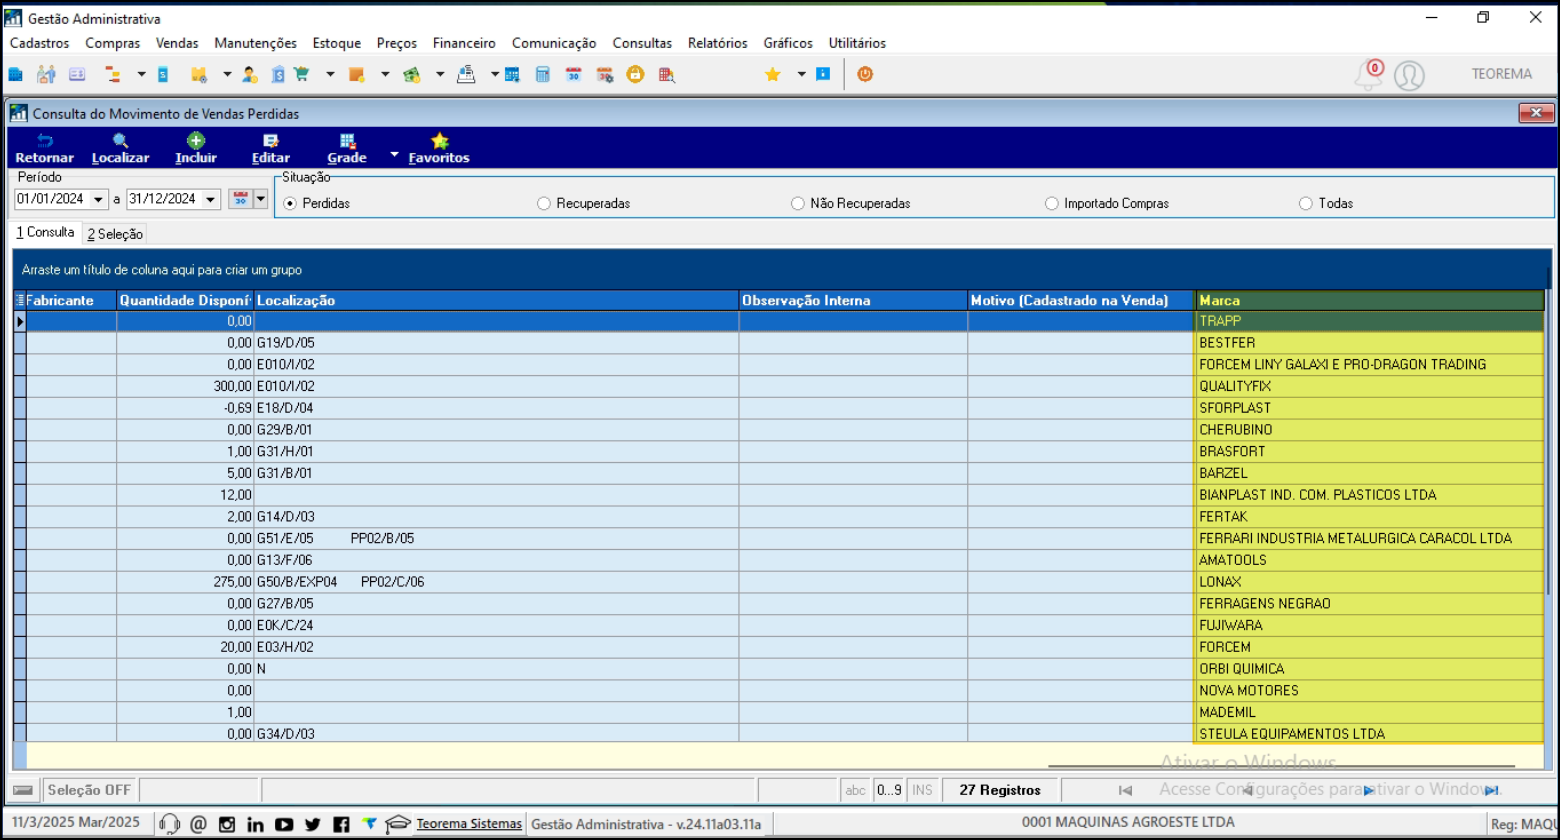Screen dimensions: 1560x840
Task: Click the yellow favorites star in main toolbar
Action: [x=772, y=75]
